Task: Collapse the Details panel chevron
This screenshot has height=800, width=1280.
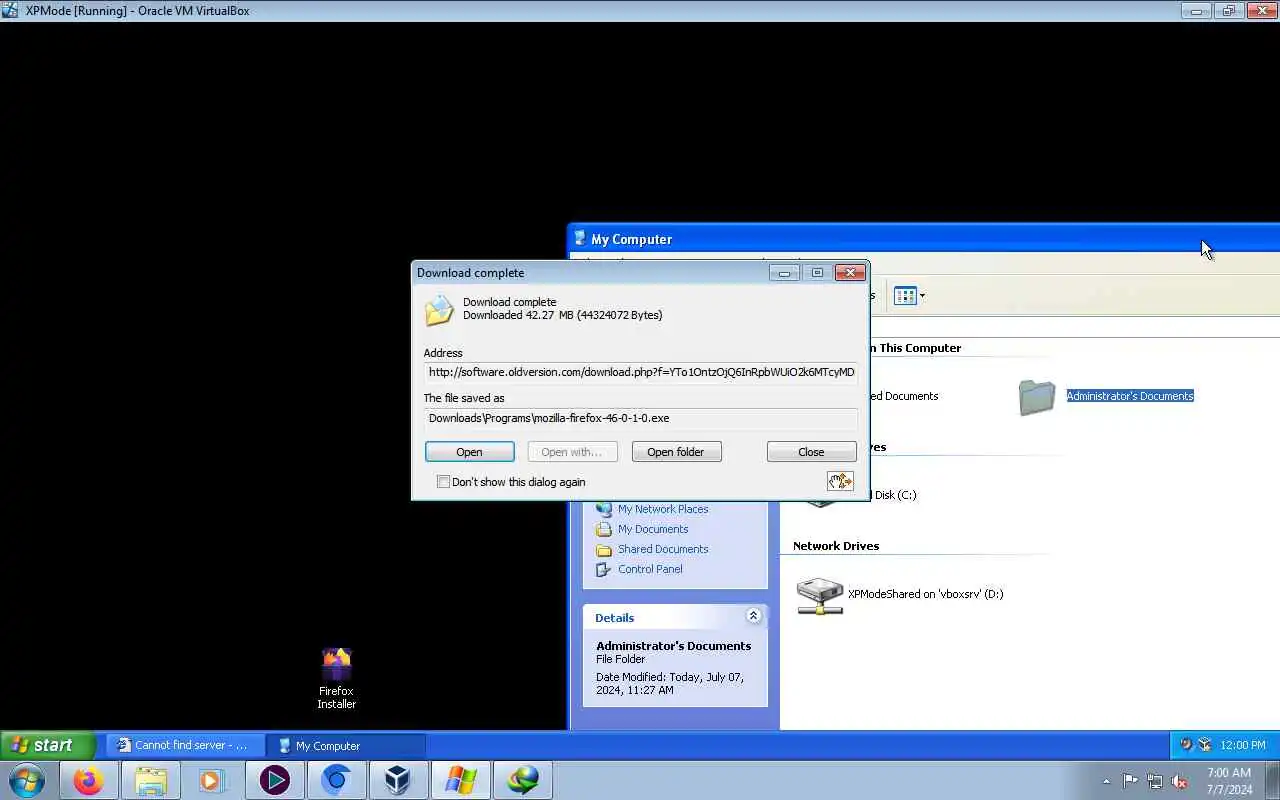Action: coord(753,616)
